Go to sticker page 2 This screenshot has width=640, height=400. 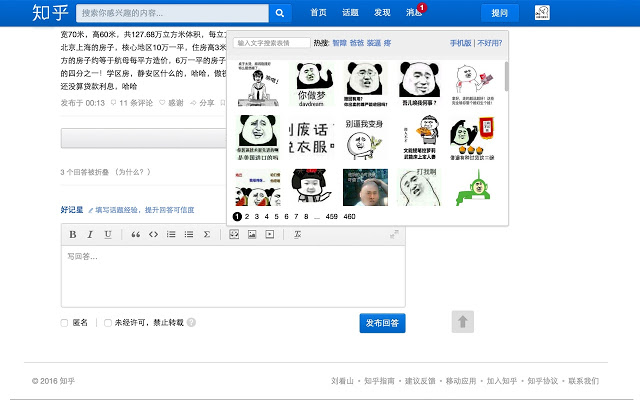247,216
